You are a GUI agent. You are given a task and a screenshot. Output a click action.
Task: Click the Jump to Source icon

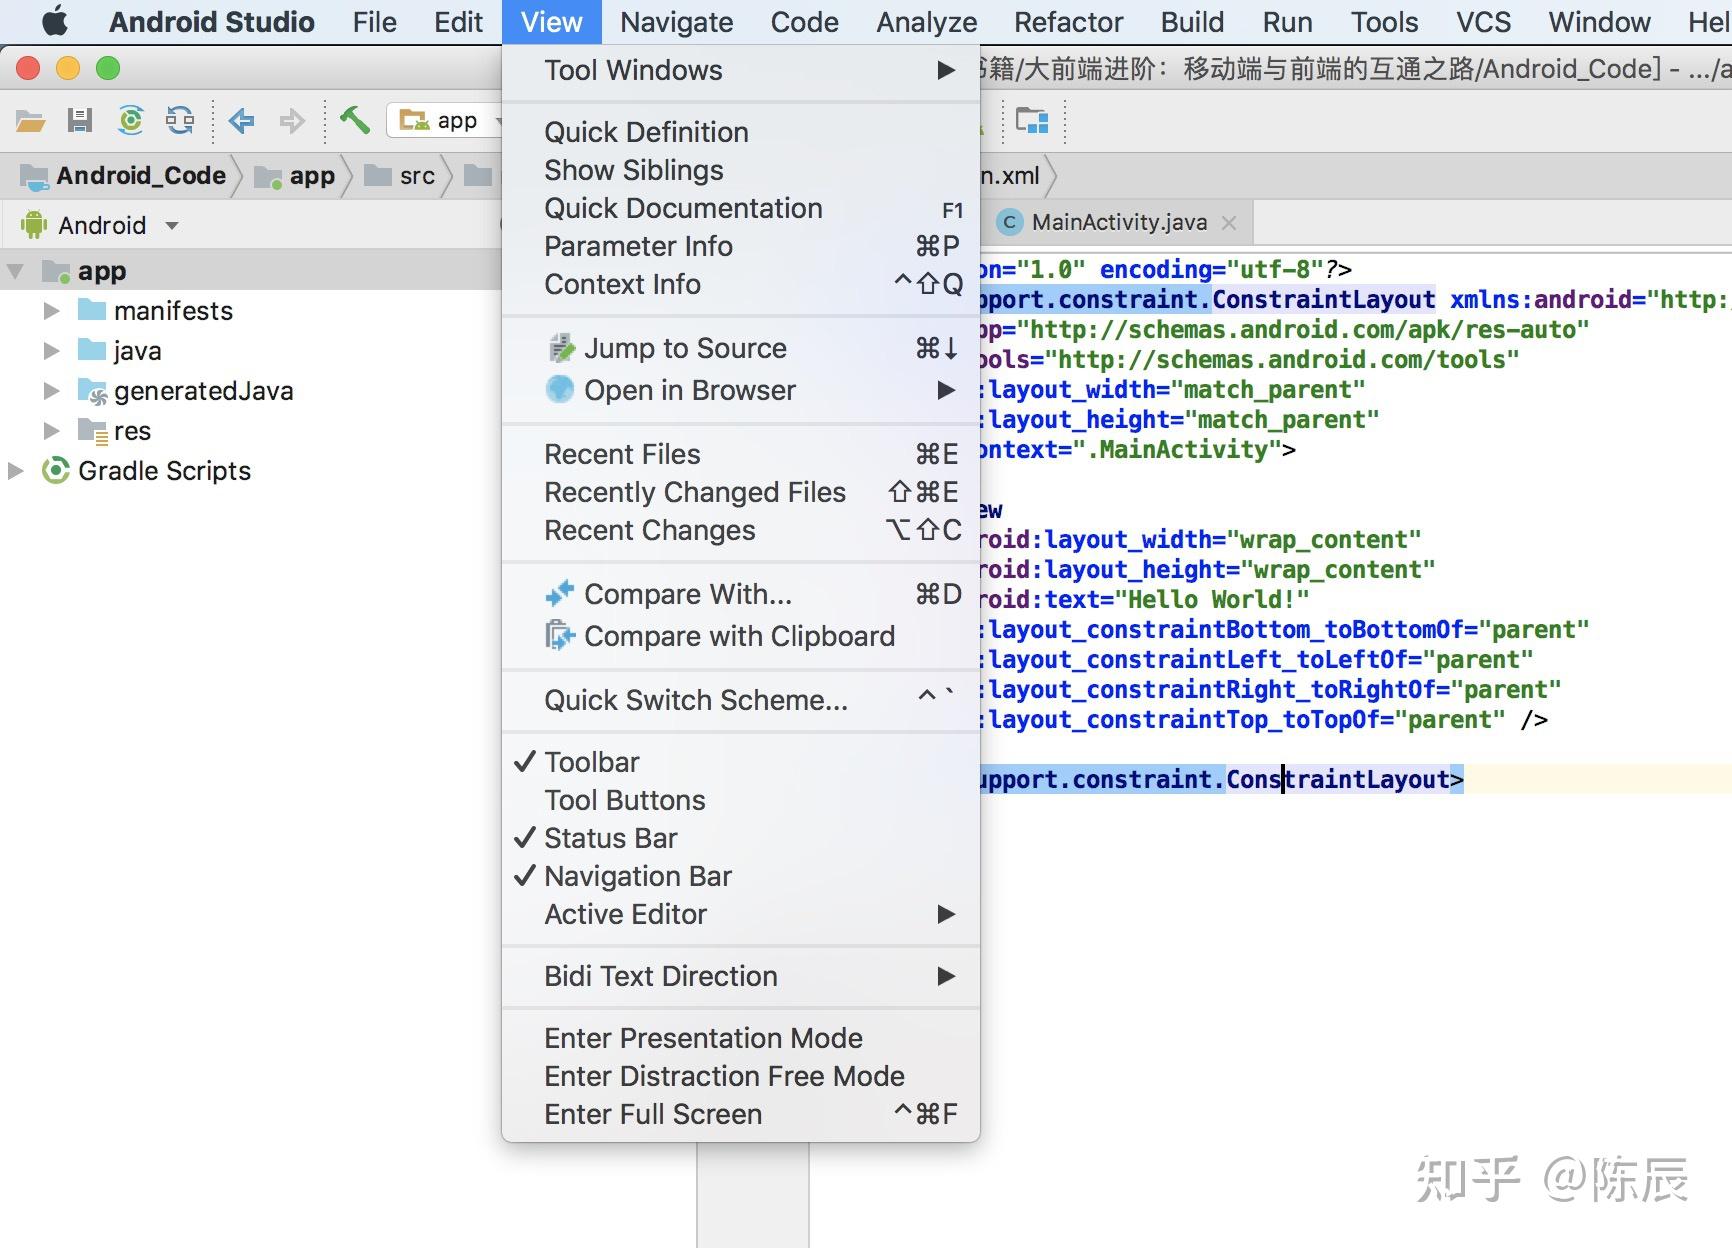tap(561, 348)
